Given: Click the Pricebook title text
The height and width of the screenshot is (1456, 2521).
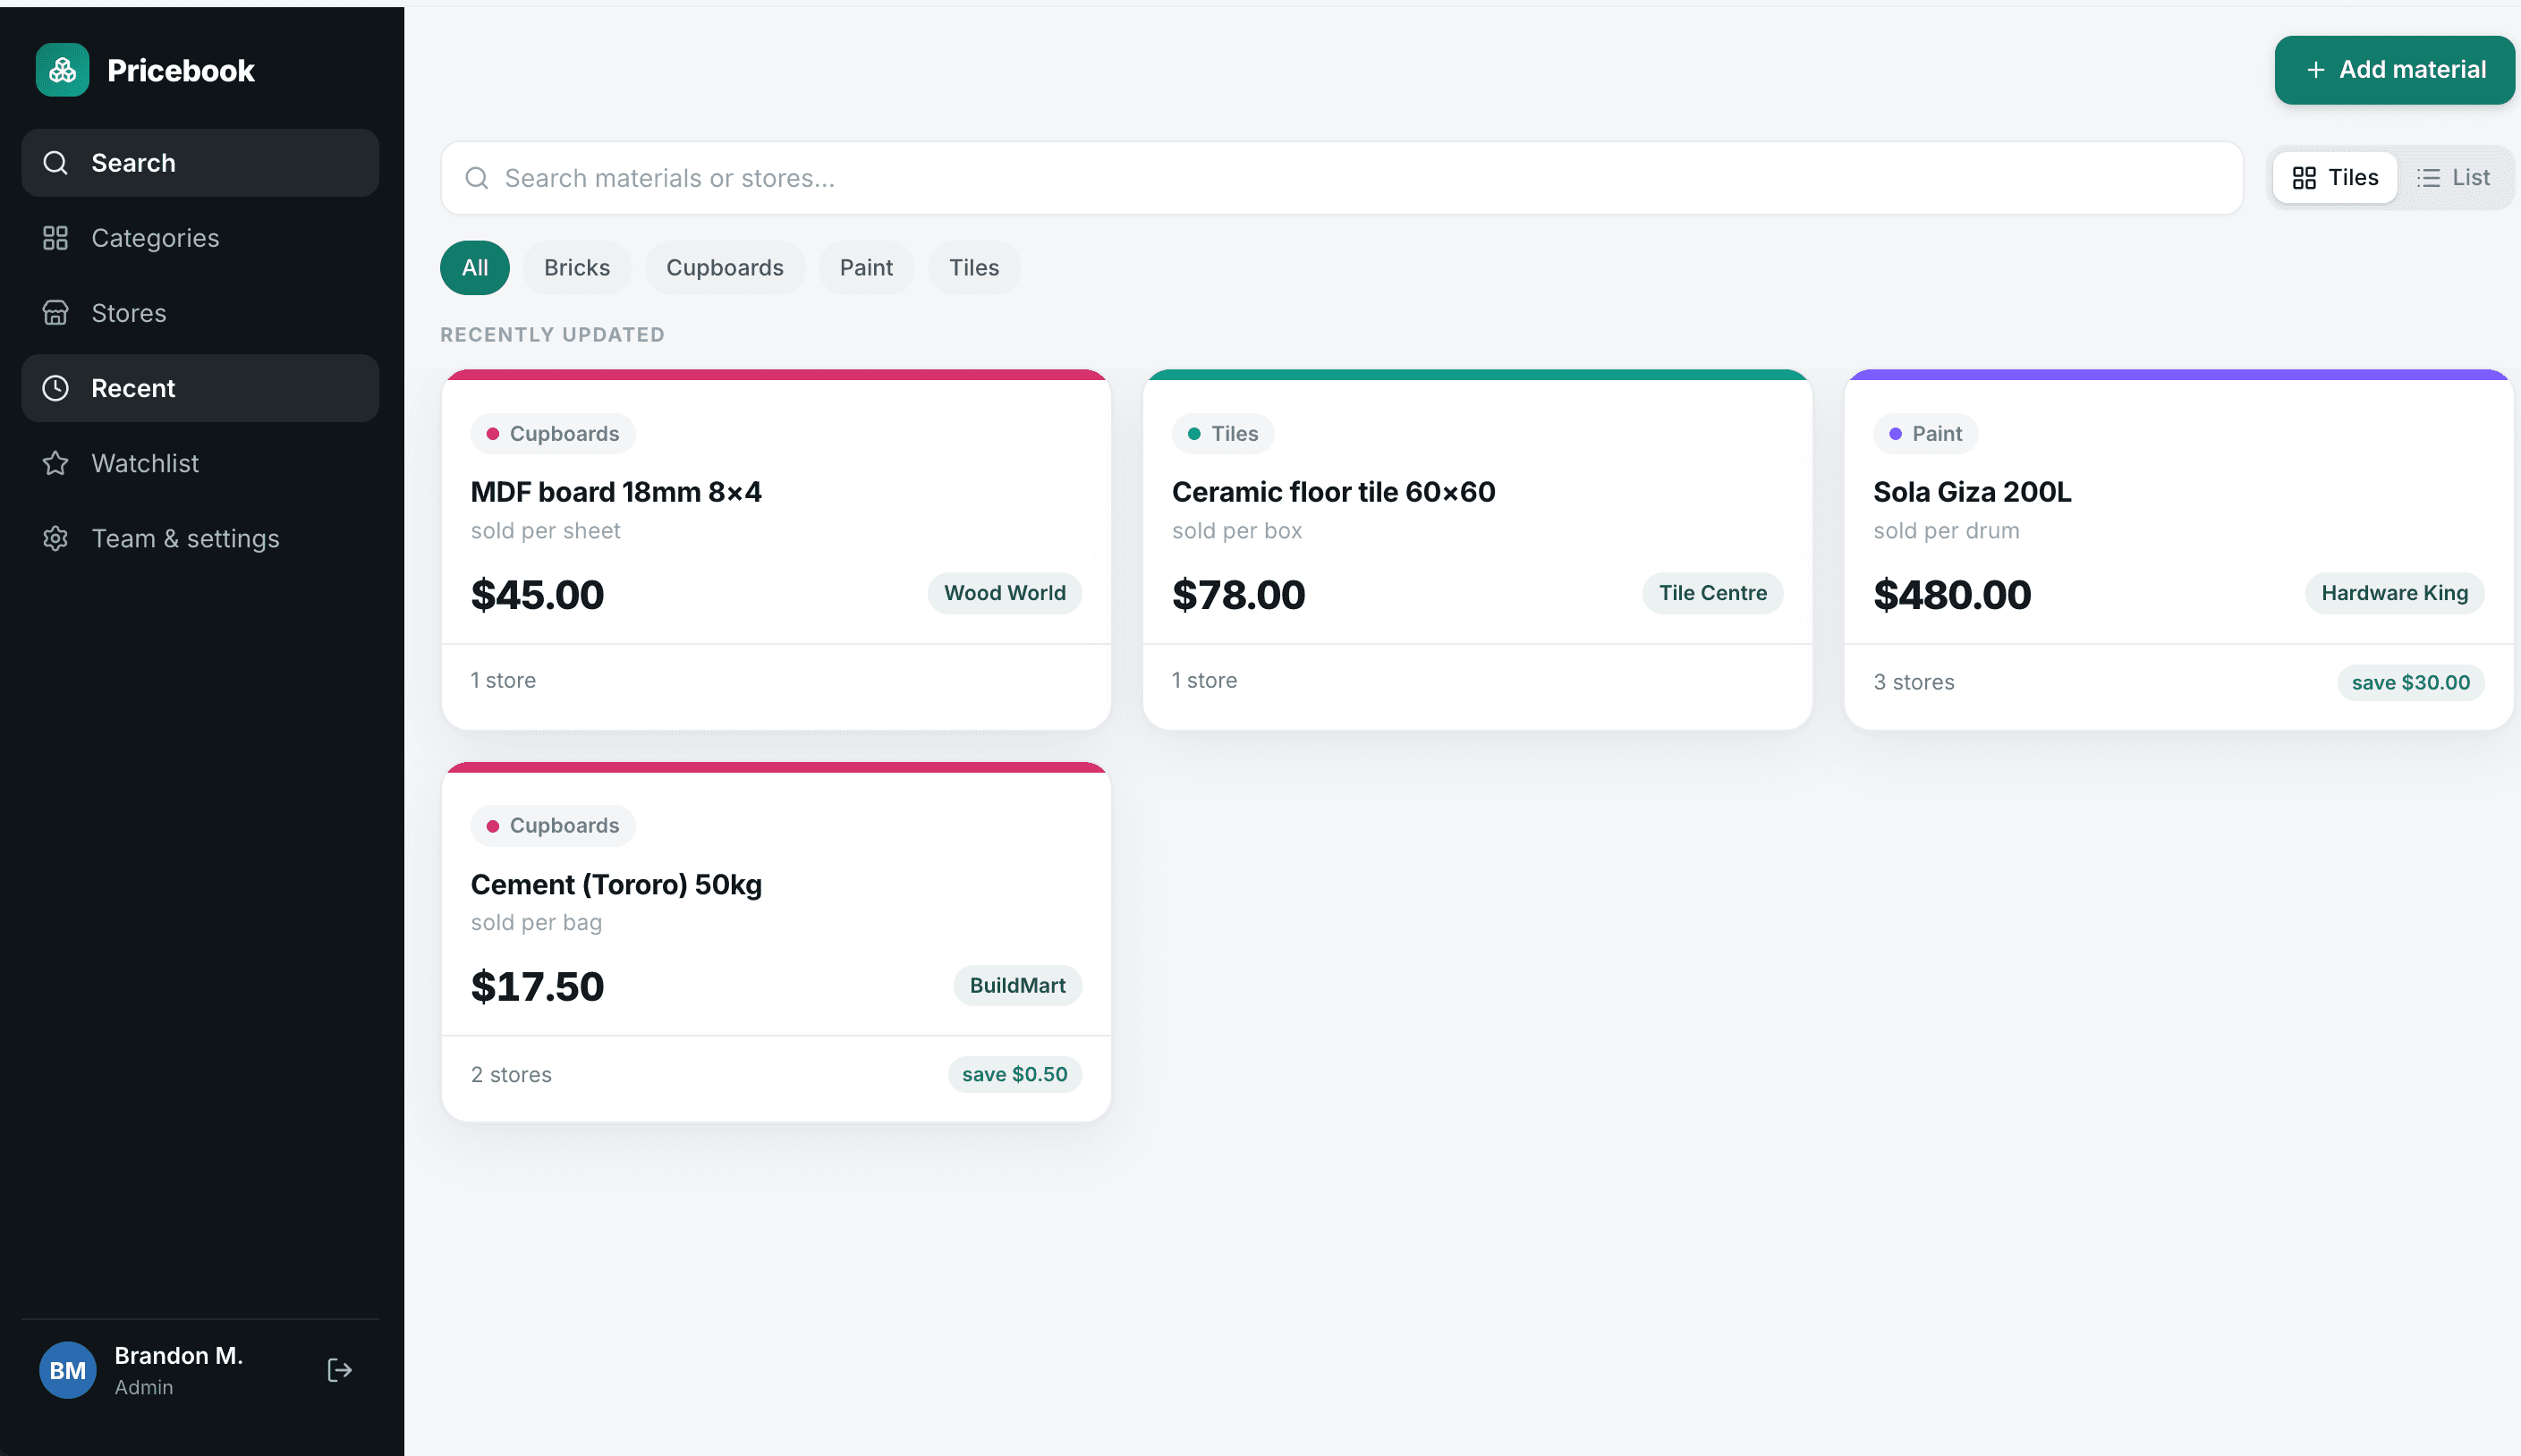Looking at the screenshot, I should tap(181, 71).
